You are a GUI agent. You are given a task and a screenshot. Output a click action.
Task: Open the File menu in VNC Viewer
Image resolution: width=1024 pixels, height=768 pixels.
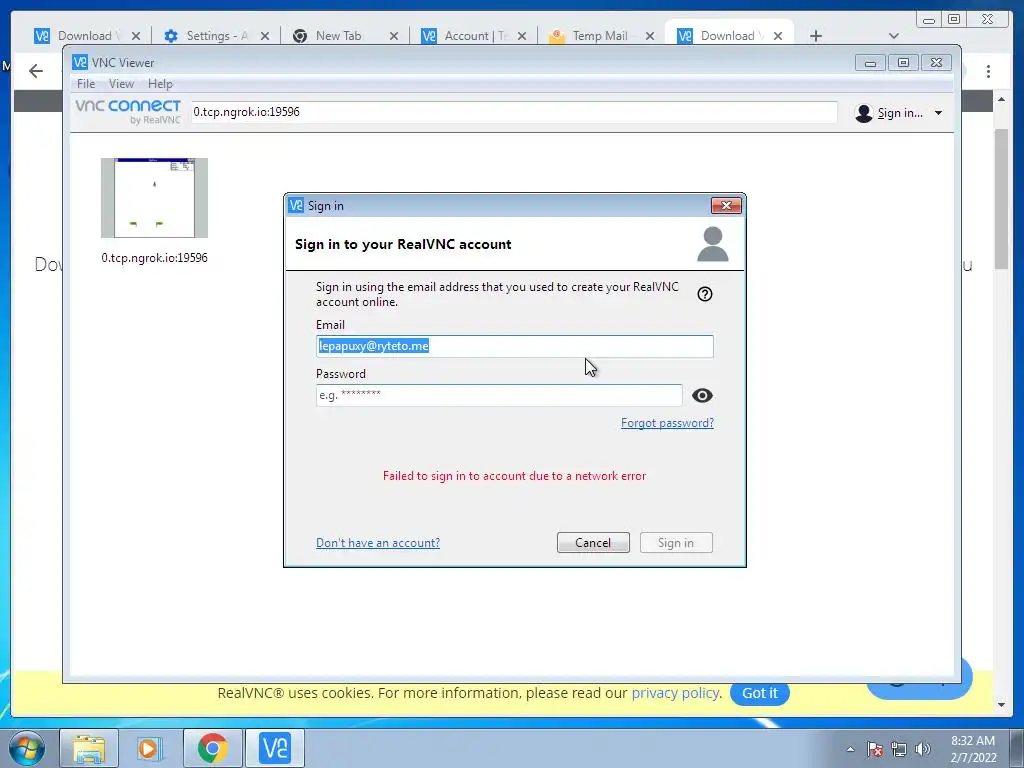[86, 84]
